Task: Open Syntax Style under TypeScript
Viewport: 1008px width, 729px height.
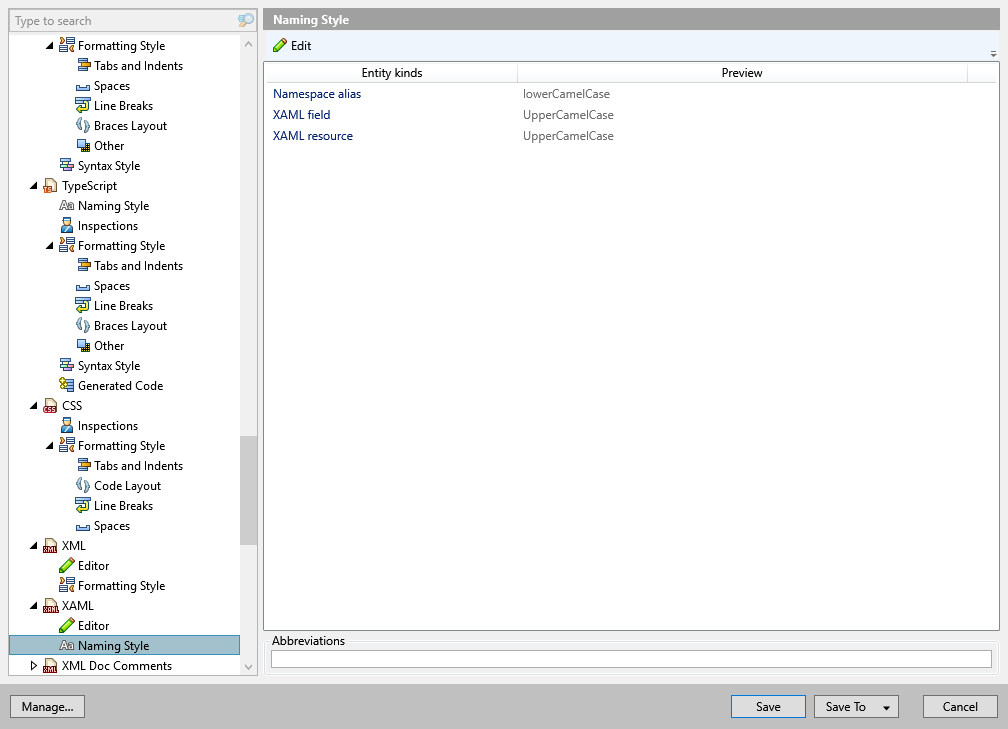Action: (107, 365)
